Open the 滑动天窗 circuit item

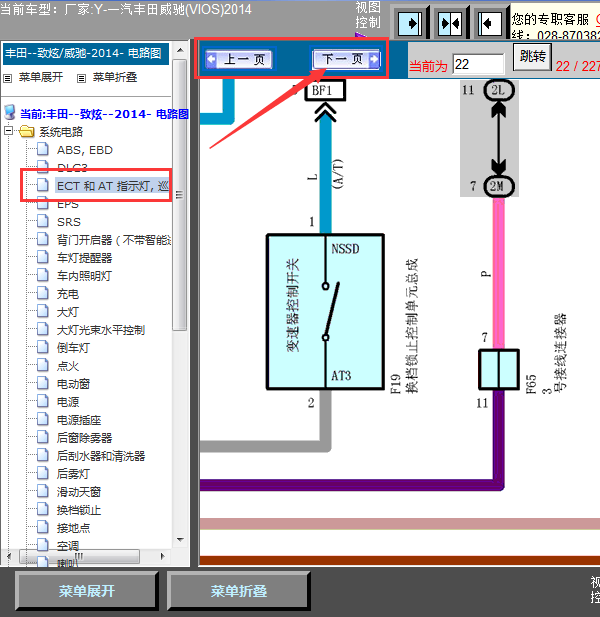tap(79, 491)
